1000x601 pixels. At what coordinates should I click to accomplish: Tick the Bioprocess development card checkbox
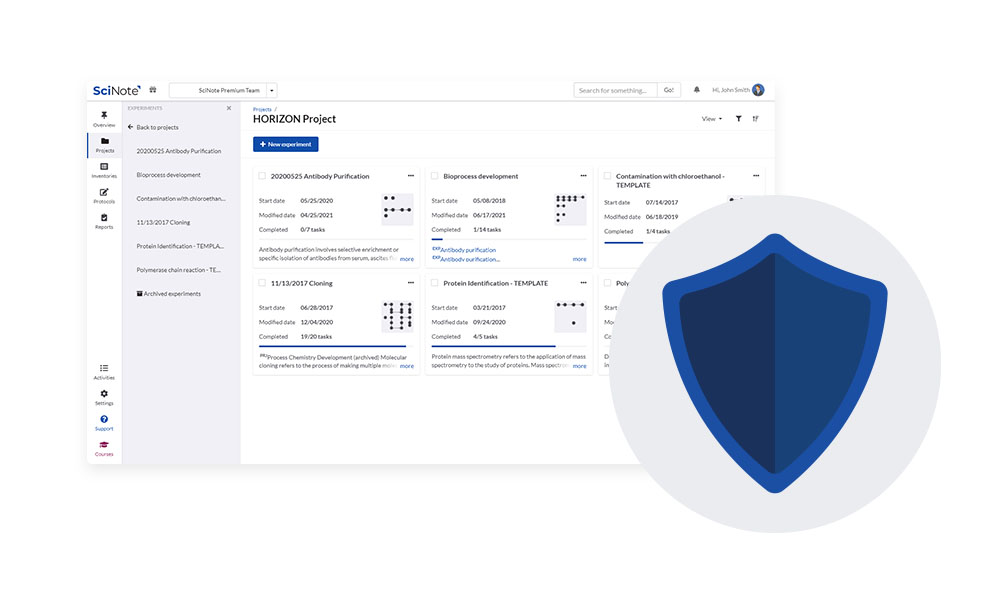point(435,176)
